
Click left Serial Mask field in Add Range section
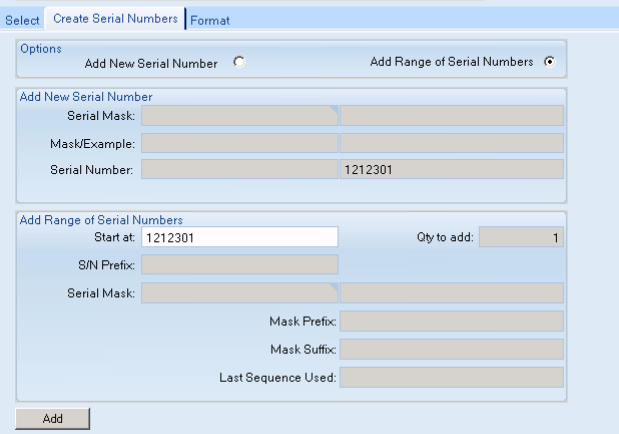coord(240,293)
